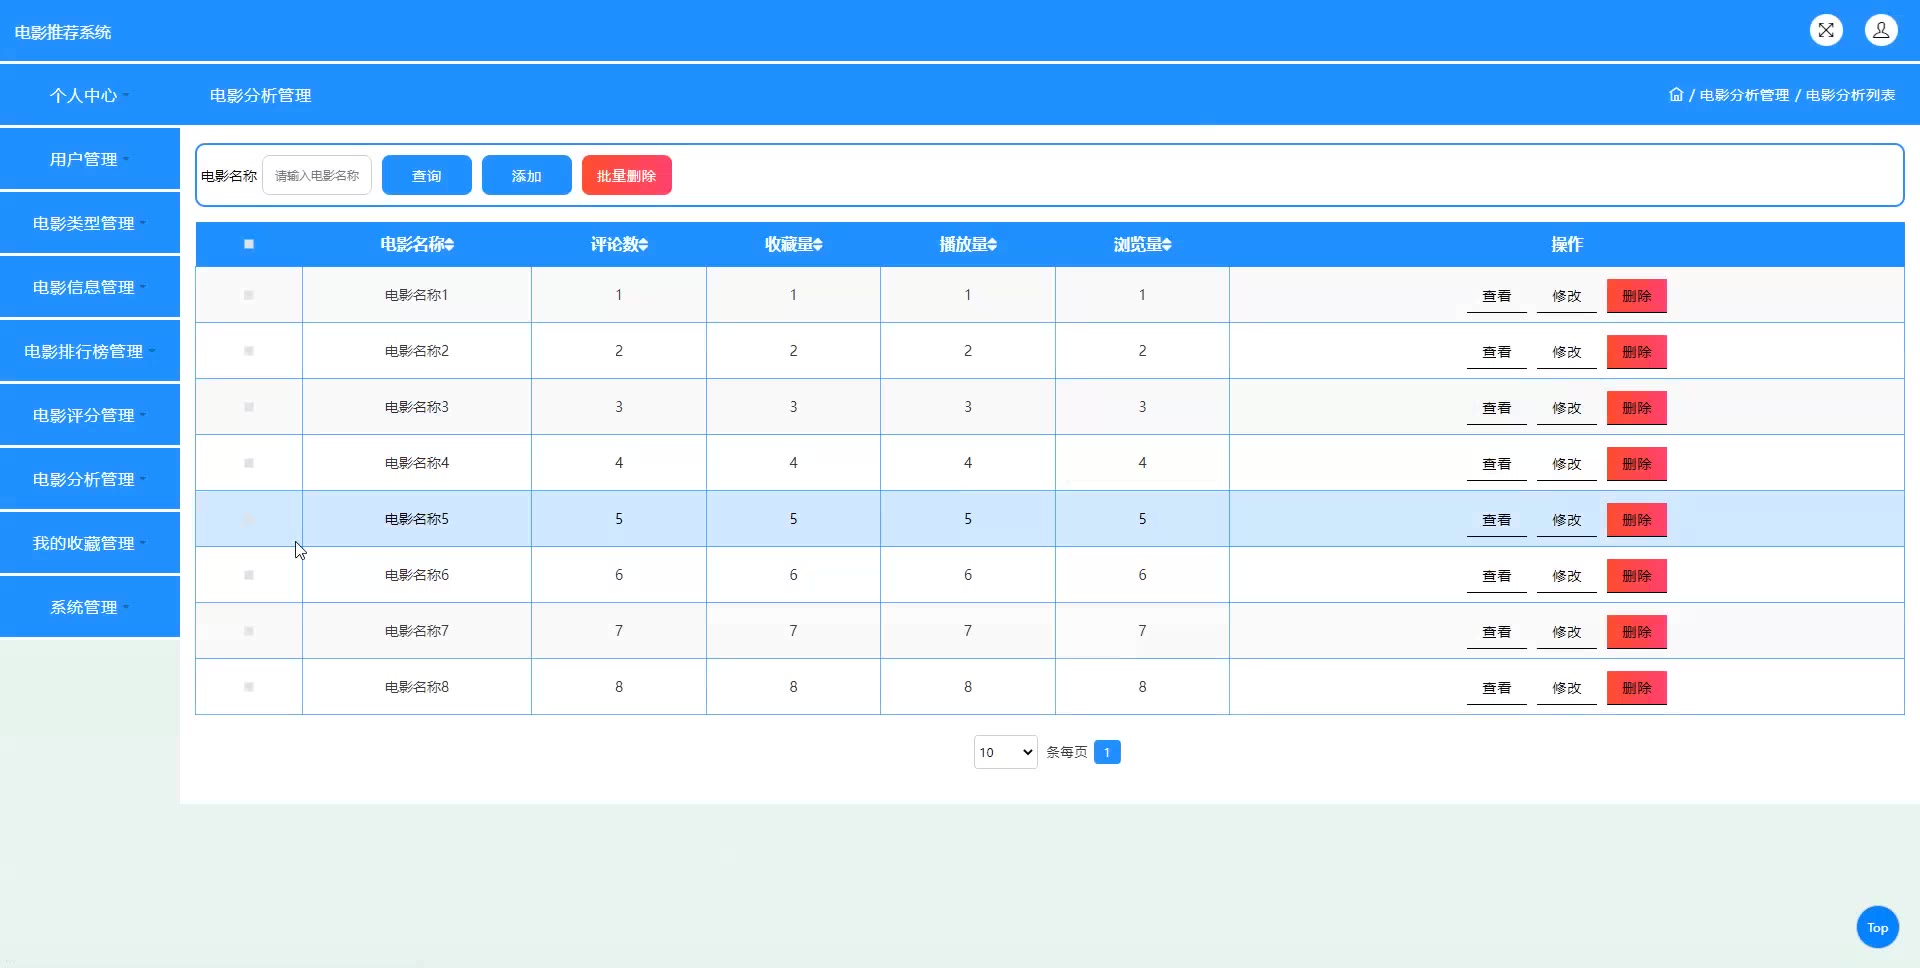Click the cell text 电影名称3

click(x=417, y=407)
